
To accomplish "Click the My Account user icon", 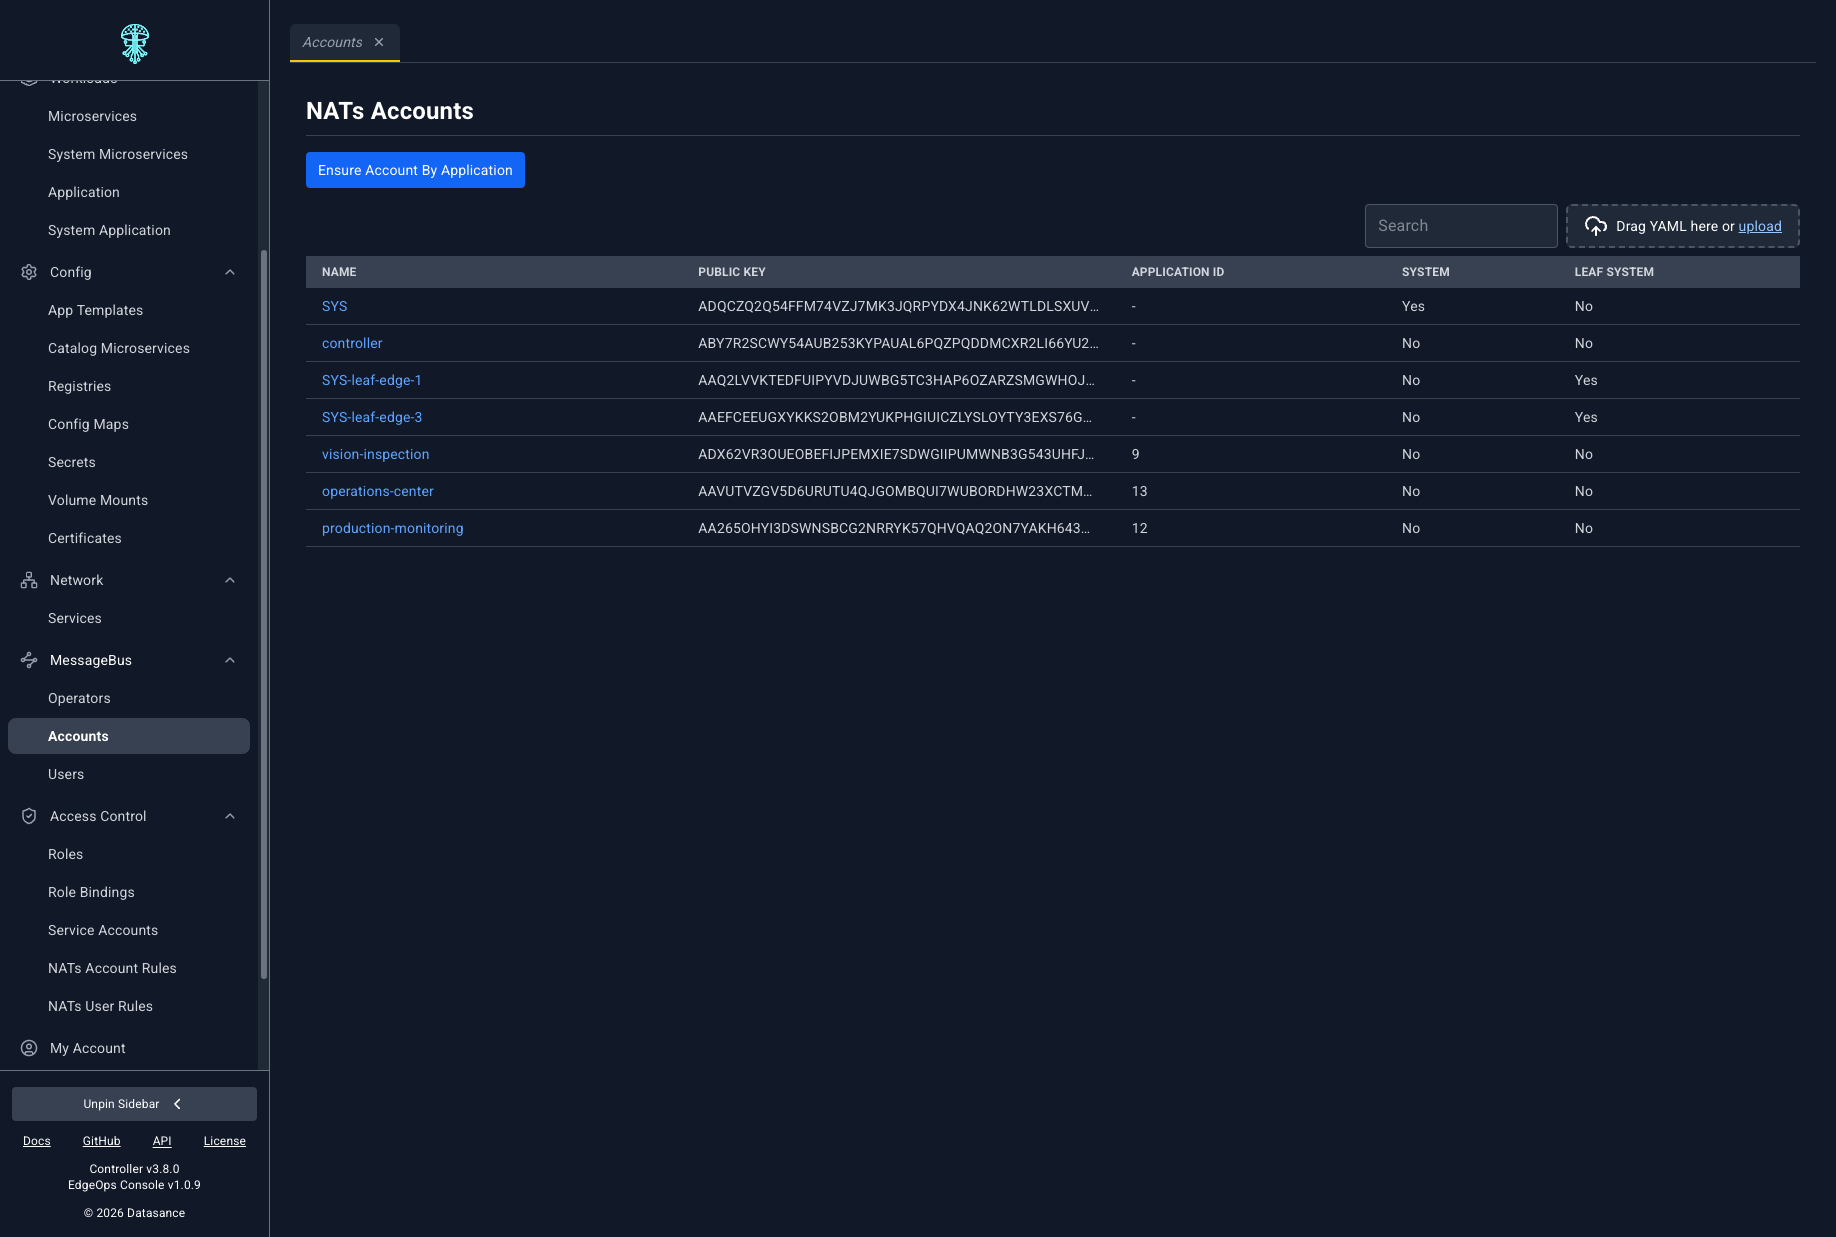I will pyautogui.click(x=29, y=1048).
